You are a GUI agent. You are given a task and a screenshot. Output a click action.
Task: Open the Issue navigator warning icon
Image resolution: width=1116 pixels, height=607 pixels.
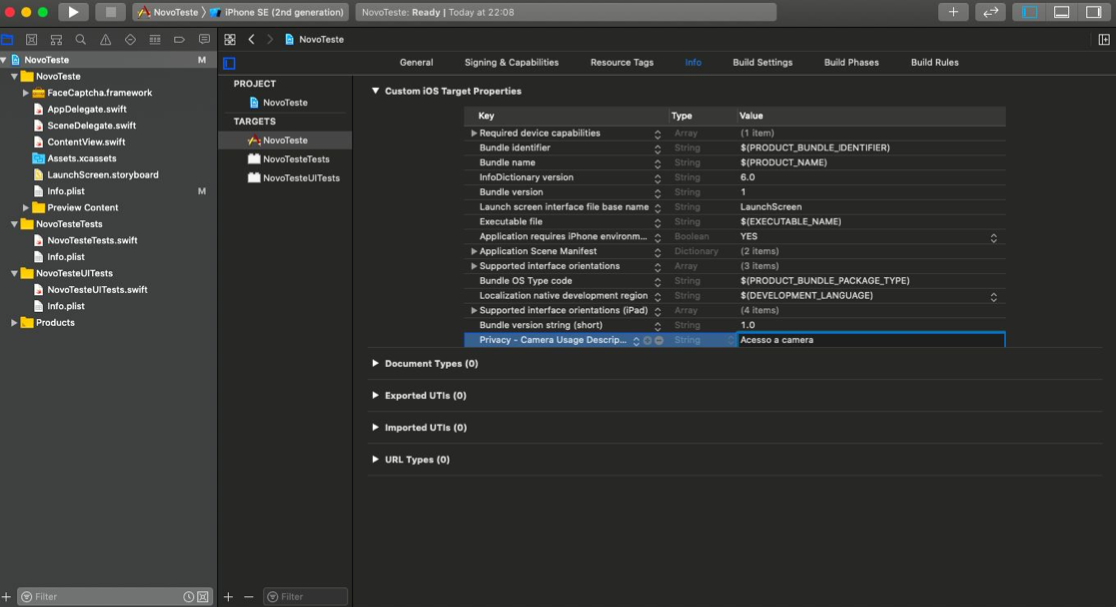(105, 40)
